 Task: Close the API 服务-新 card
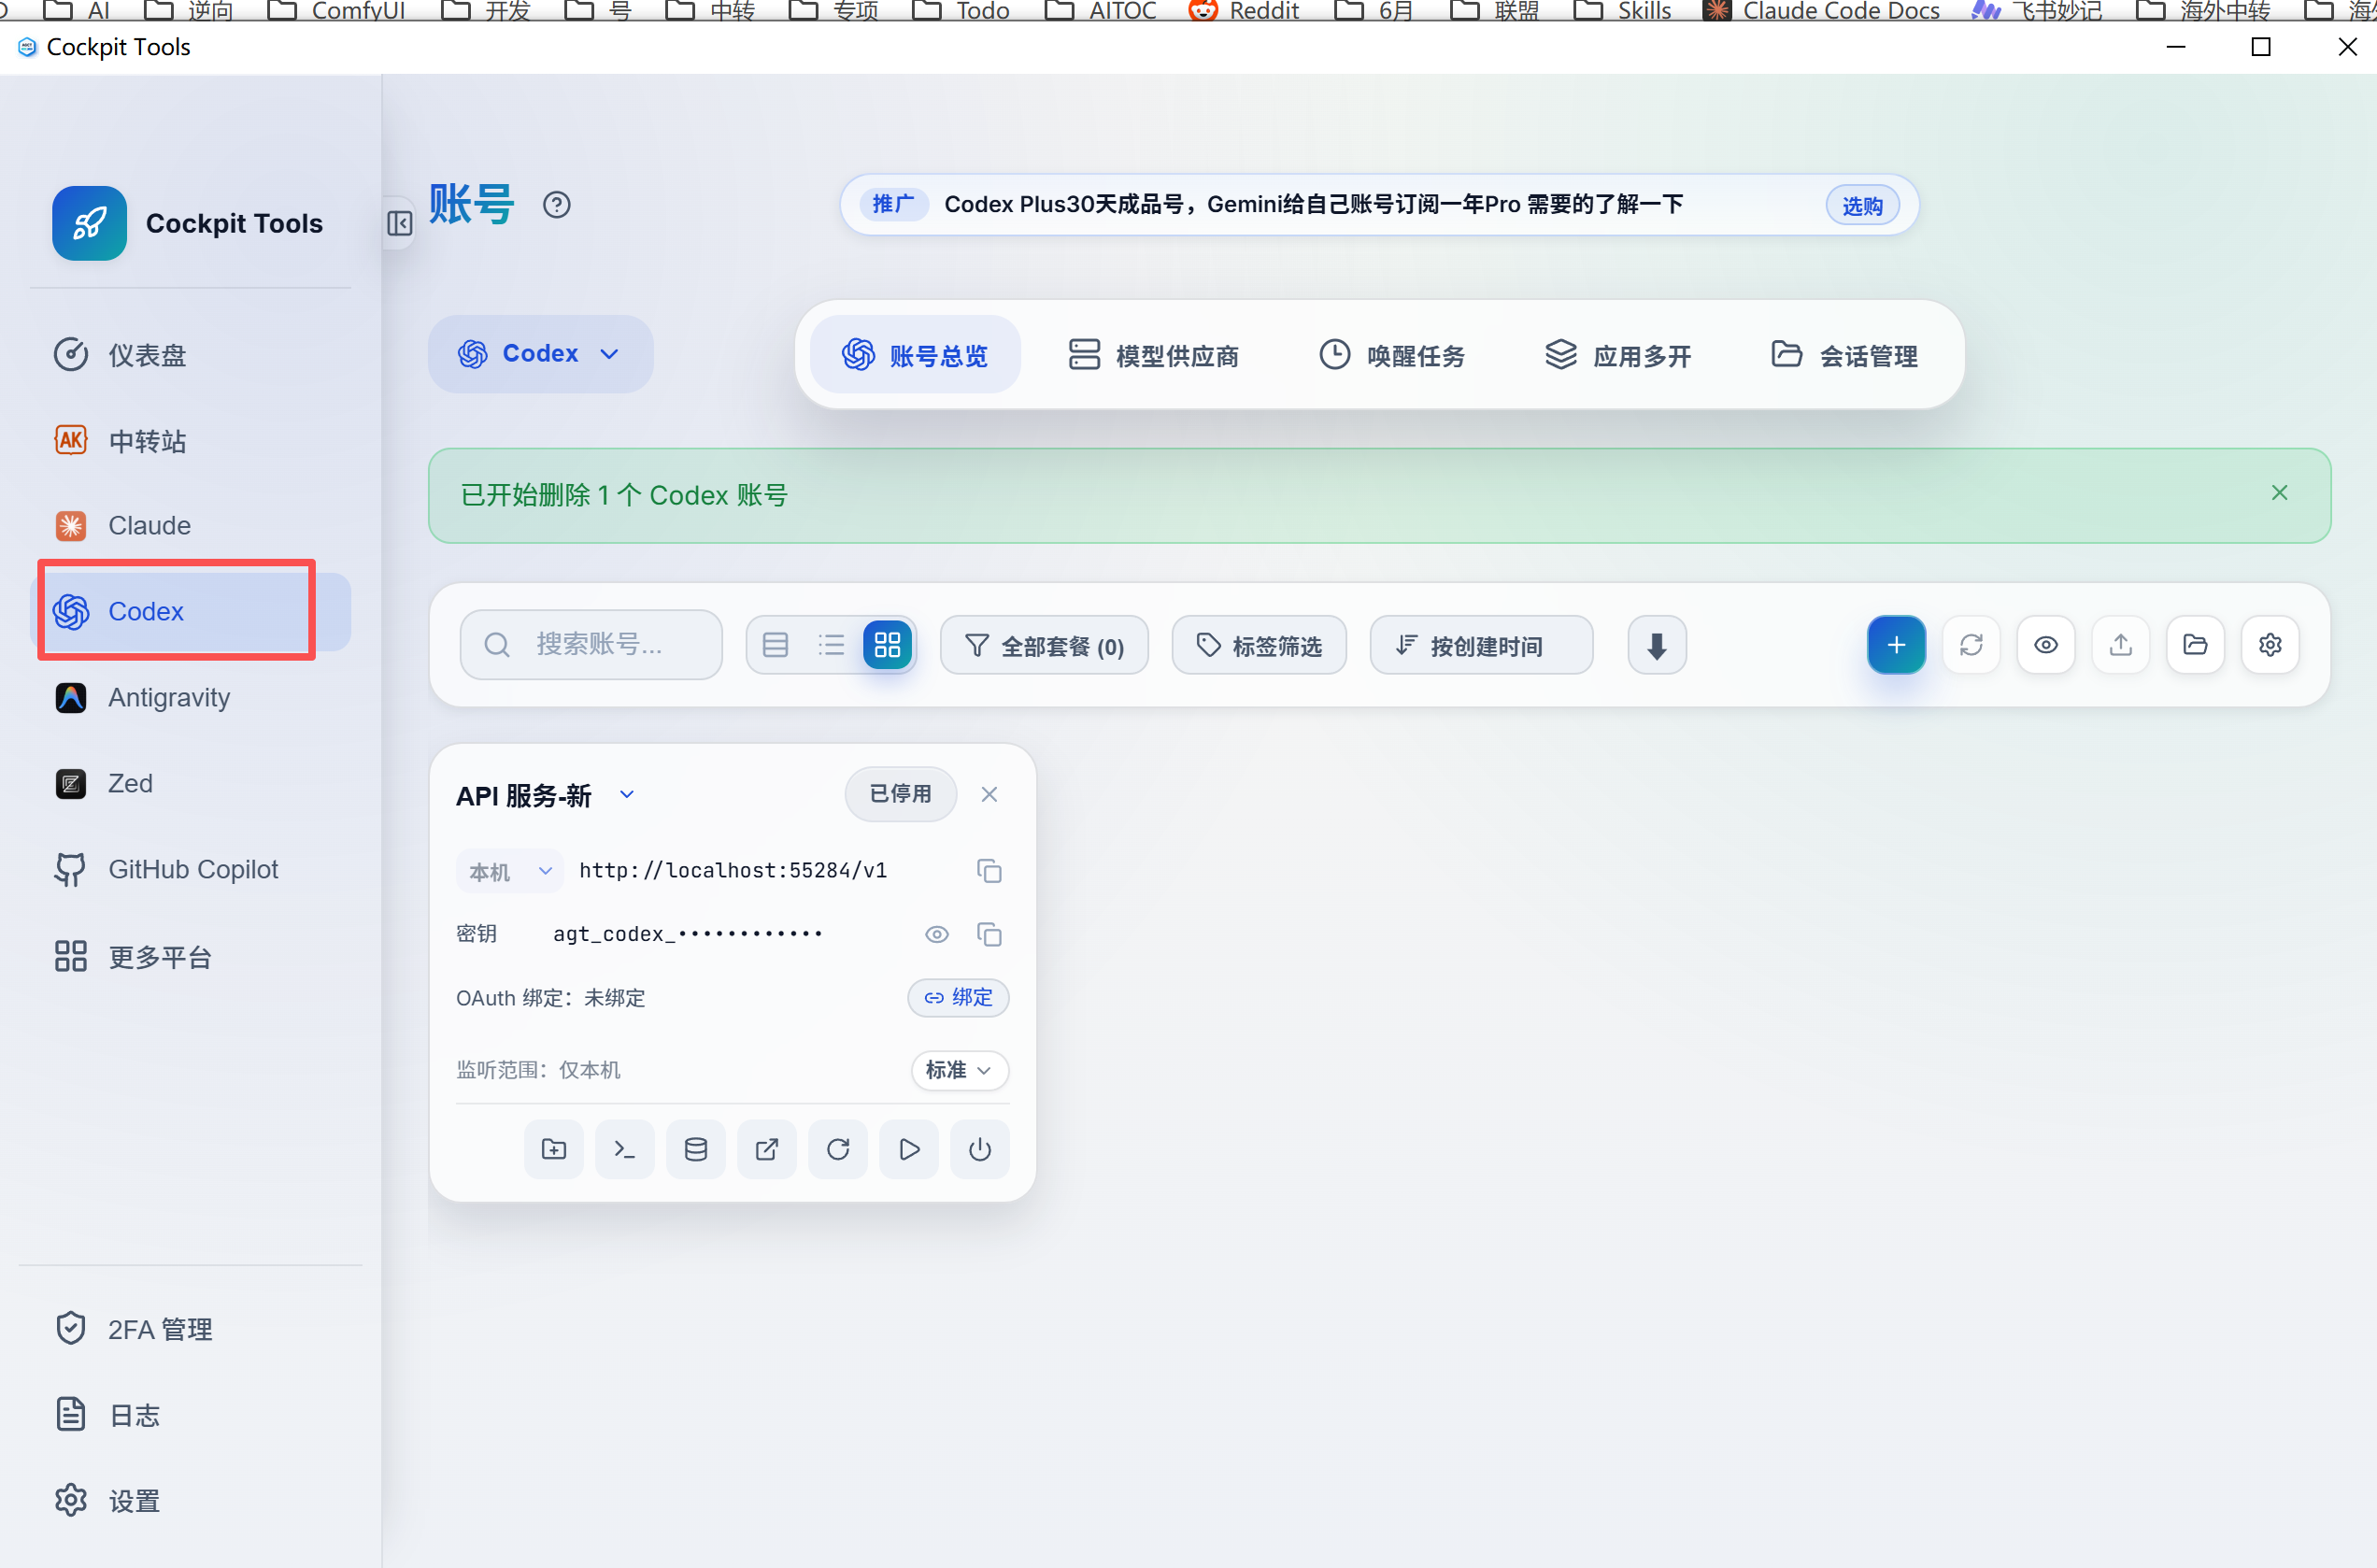tap(989, 794)
